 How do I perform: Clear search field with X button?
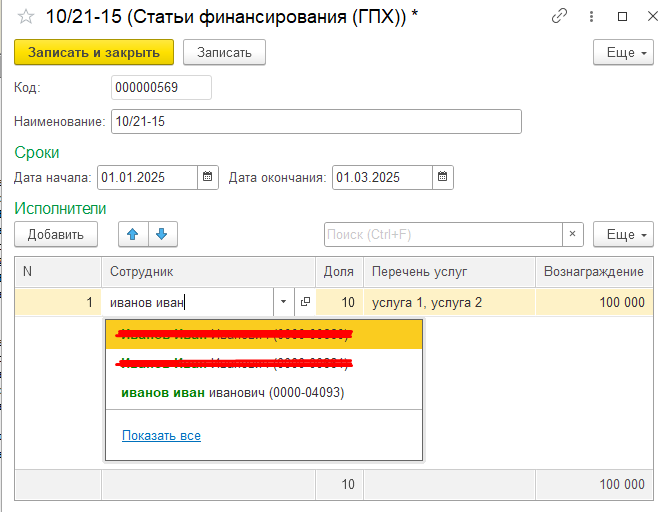pyautogui.click(x=573, y=234)
